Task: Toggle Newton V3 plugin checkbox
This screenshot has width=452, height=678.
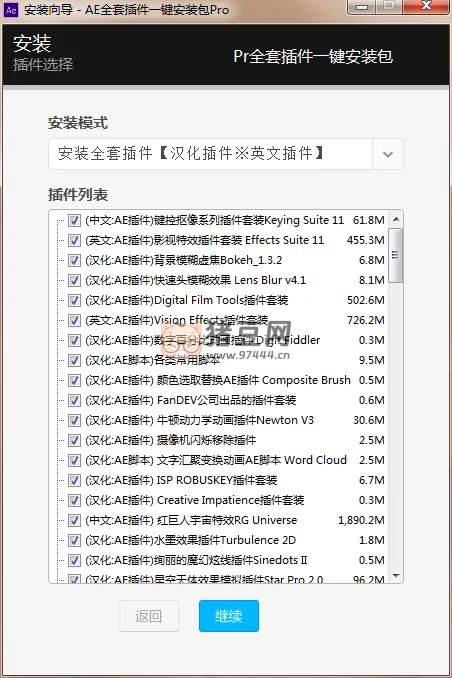Action: (x=74, y=420)
